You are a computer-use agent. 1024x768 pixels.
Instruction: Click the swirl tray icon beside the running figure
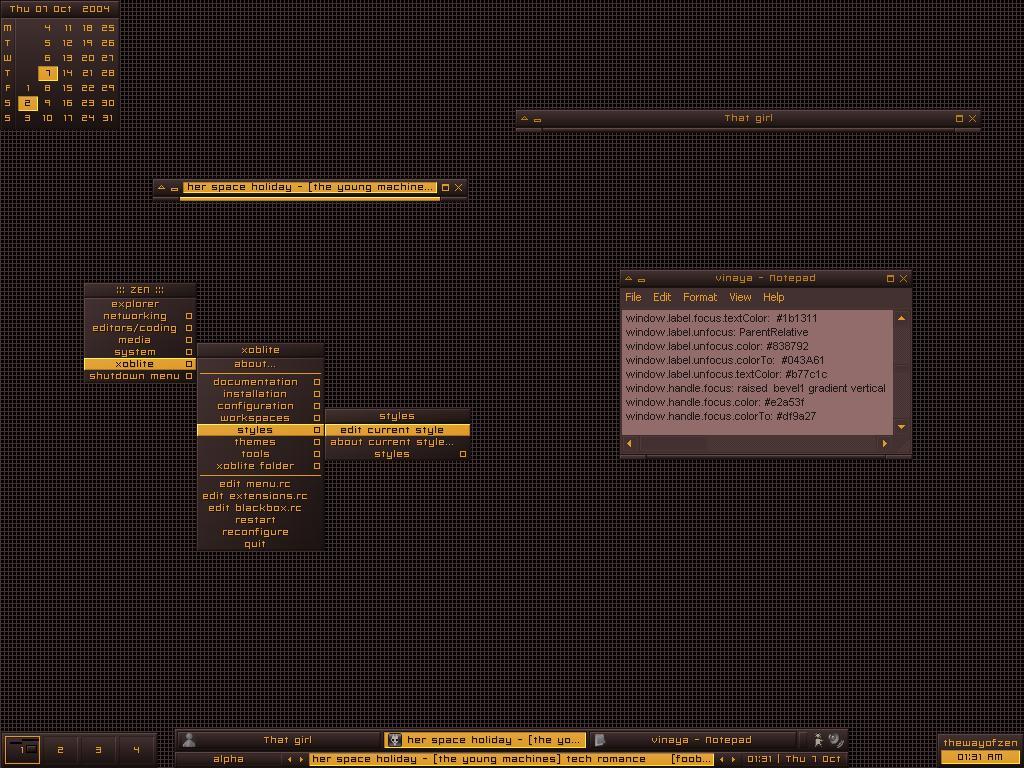click(x=836, y=740)
